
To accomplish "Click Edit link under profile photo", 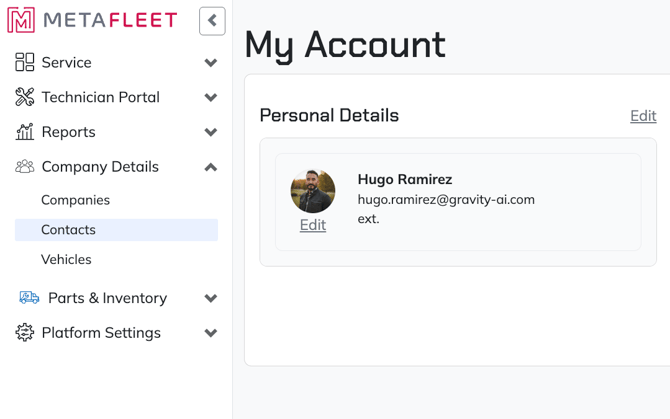I will (x=313, y=225).
